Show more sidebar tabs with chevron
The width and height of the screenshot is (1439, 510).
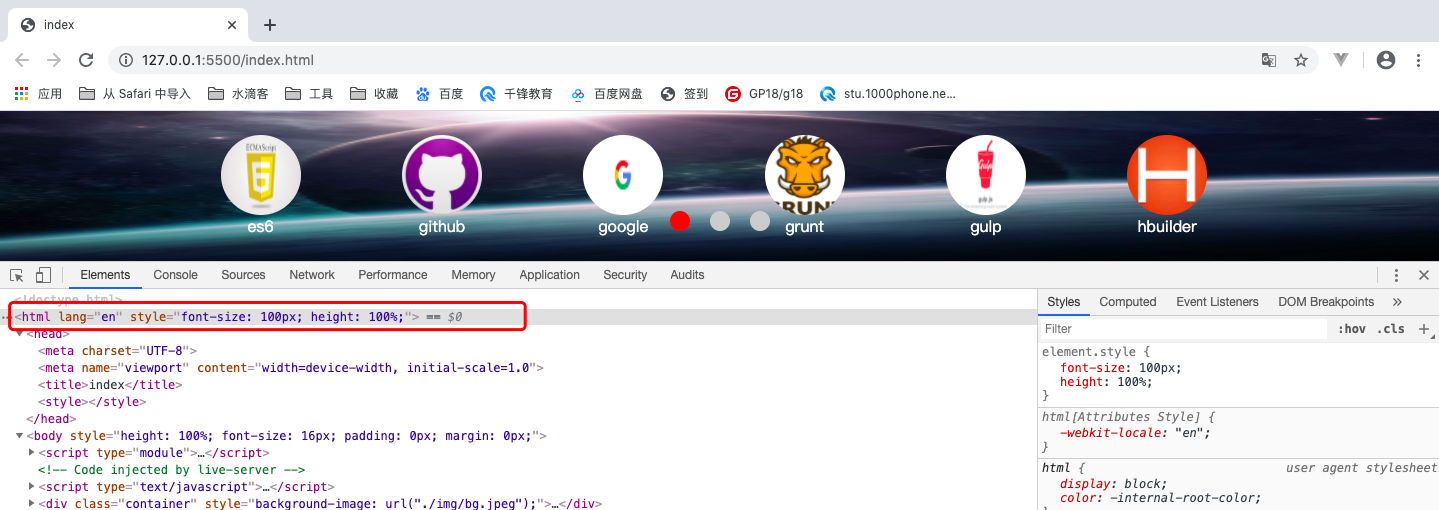tap(1397, 302)
